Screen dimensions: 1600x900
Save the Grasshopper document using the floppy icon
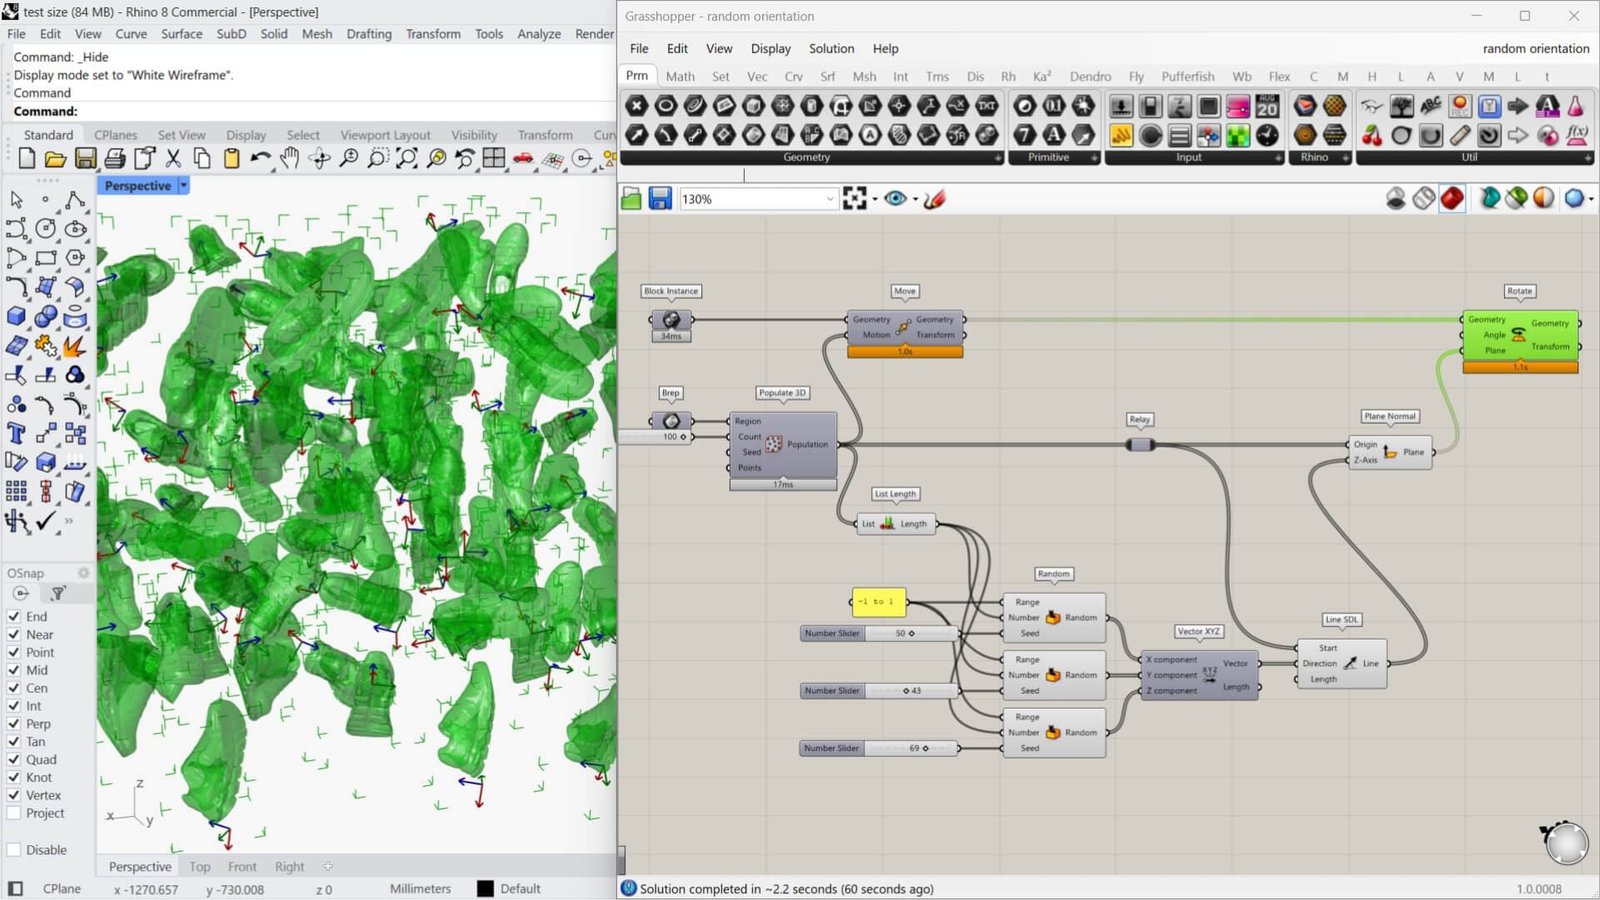tap(660, 199)
